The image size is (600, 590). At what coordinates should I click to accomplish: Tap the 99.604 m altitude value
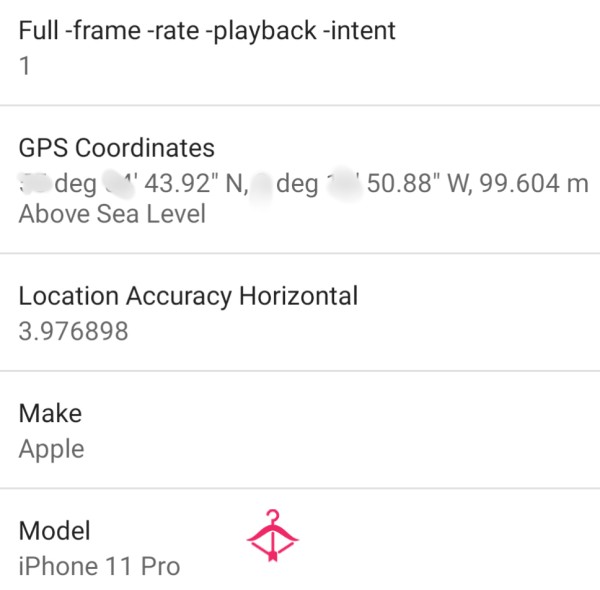point(534,183)
